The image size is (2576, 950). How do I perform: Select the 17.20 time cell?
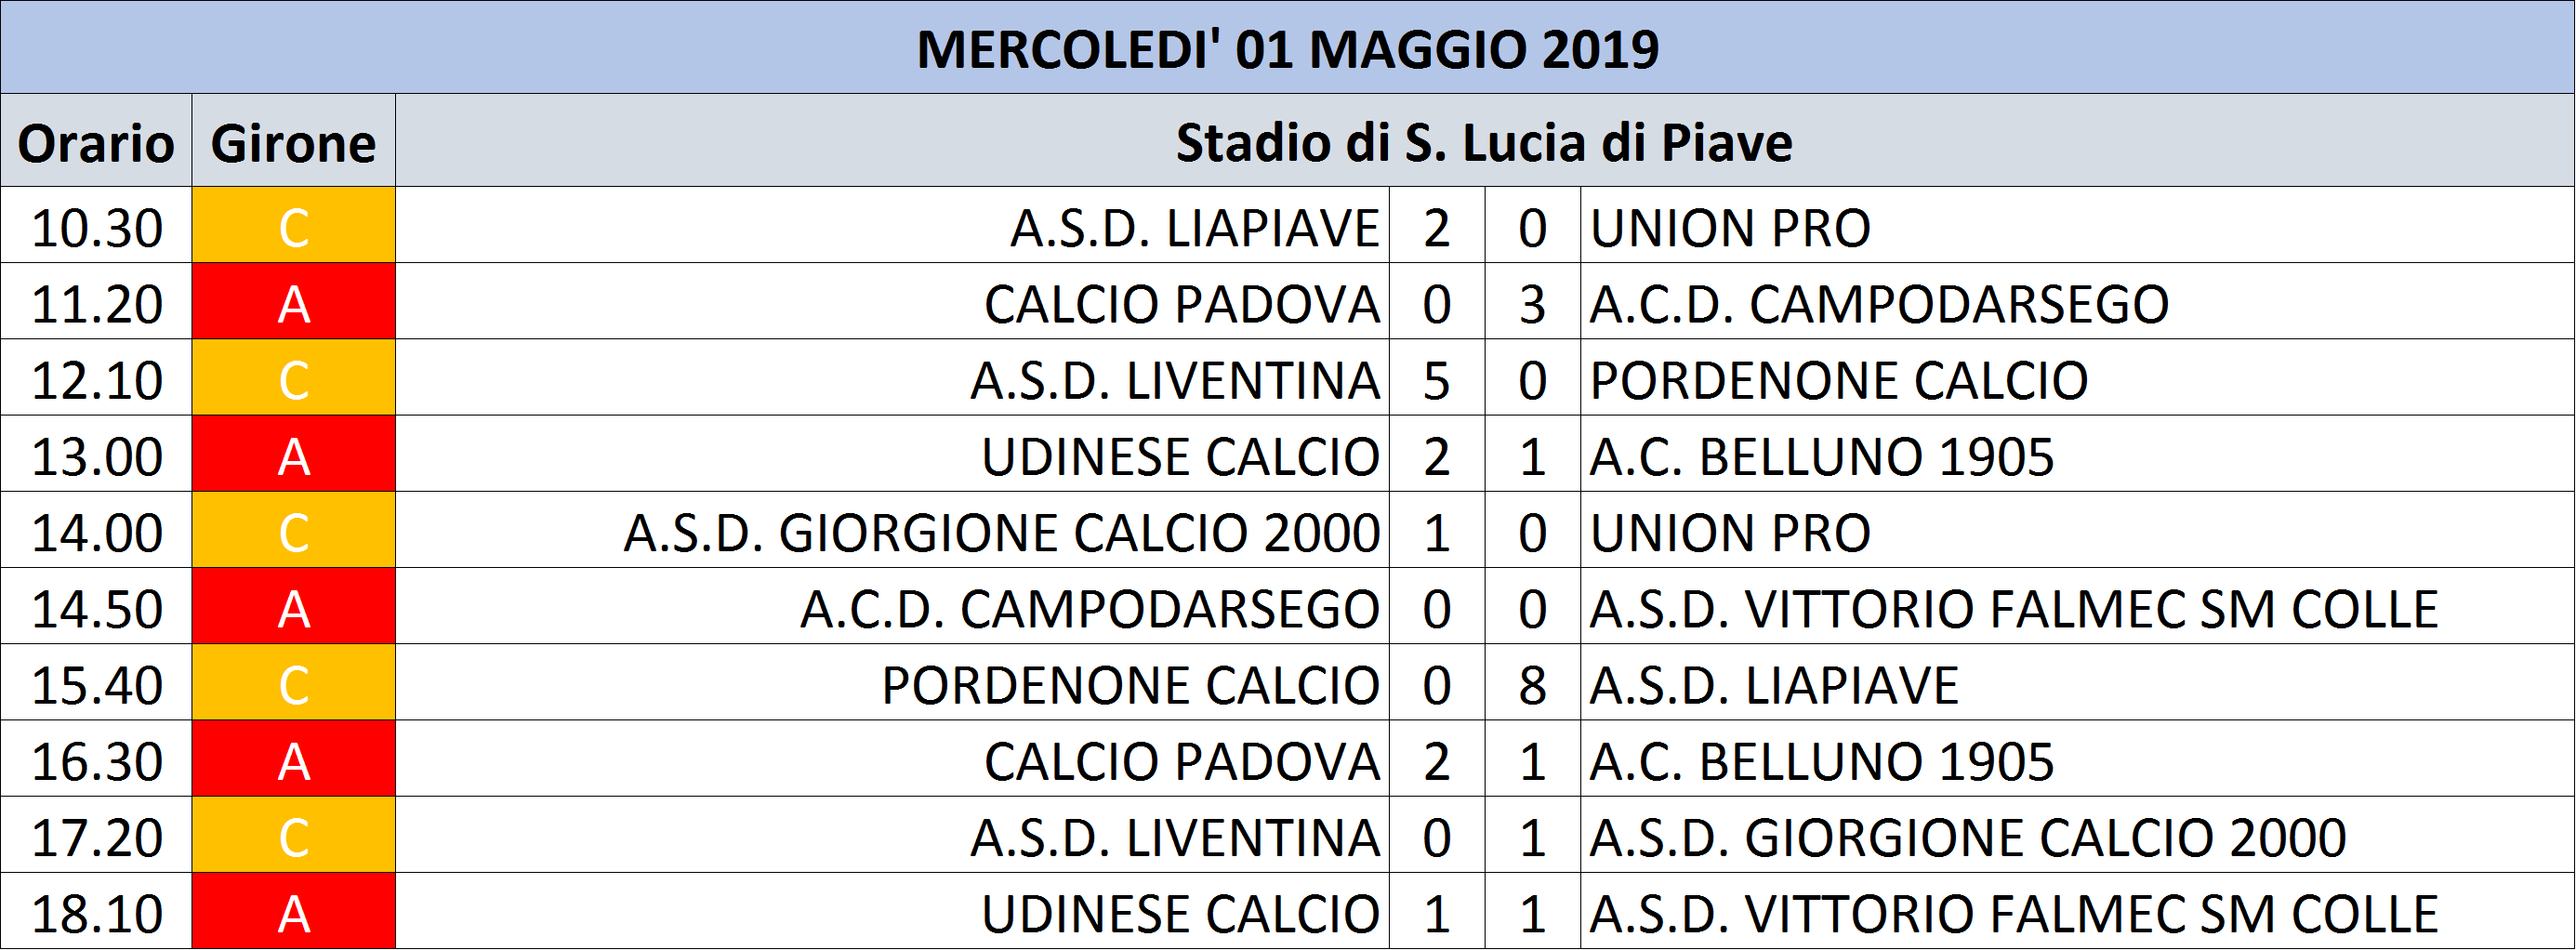[x=96, y=834]
